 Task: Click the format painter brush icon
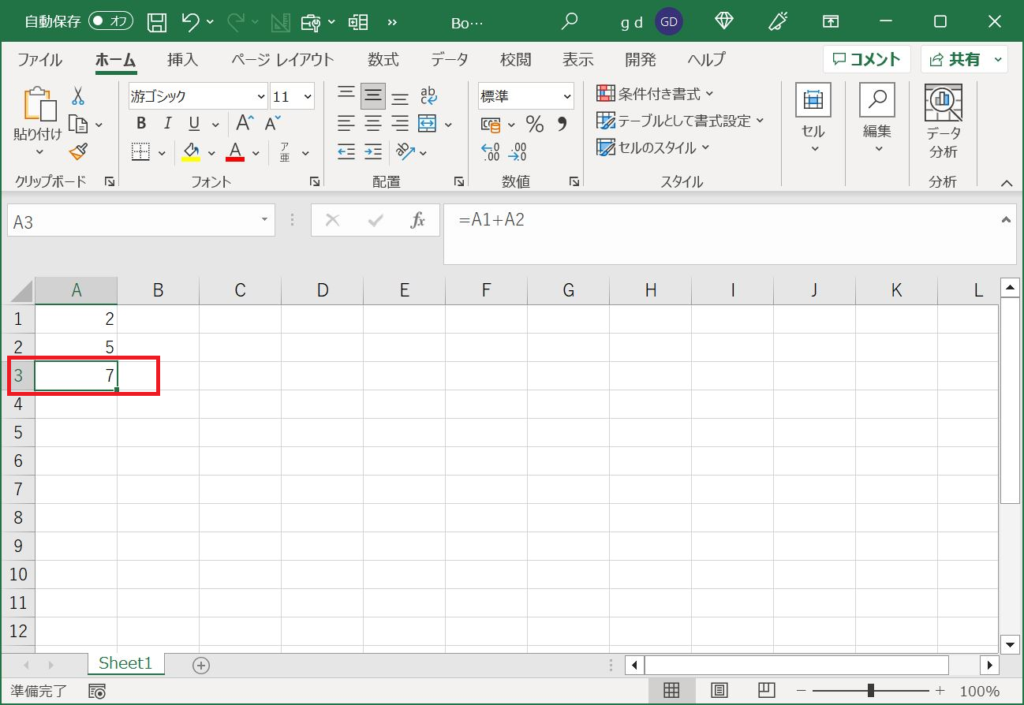click(78, 152)
